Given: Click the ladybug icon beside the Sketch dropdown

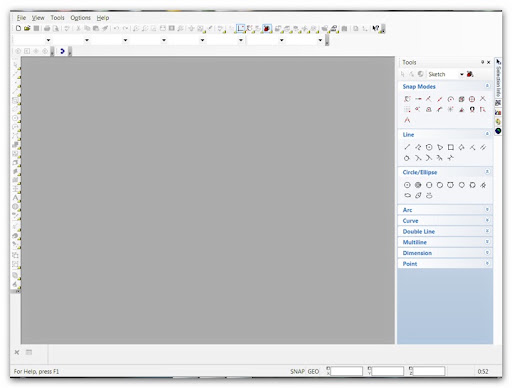Looking at the screenshot, I should tap(470, 74).
